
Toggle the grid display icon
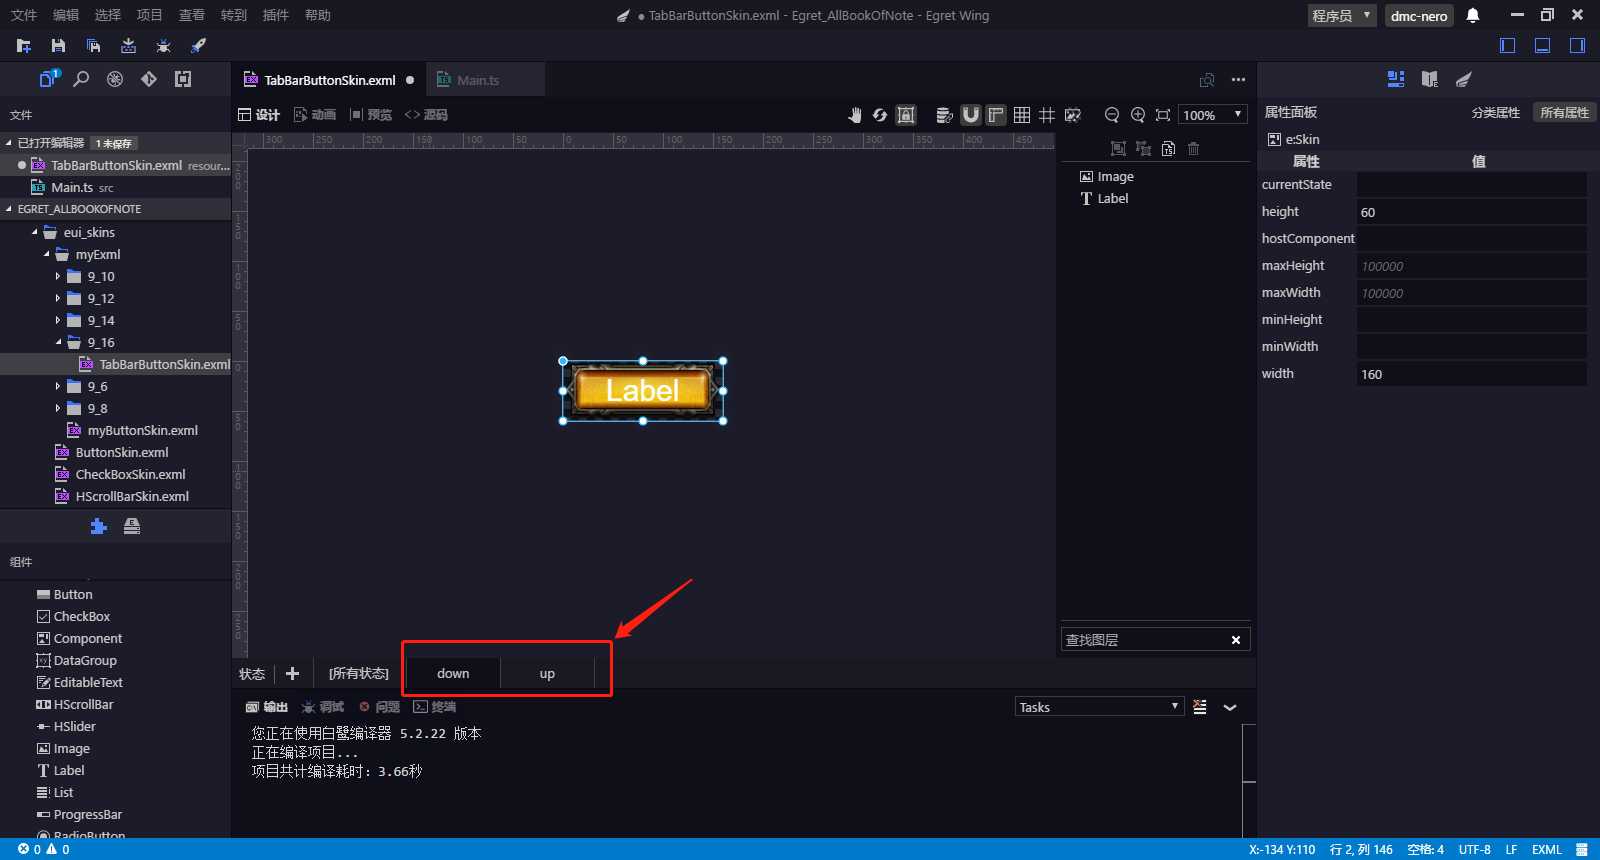(x=1022, y=115)
